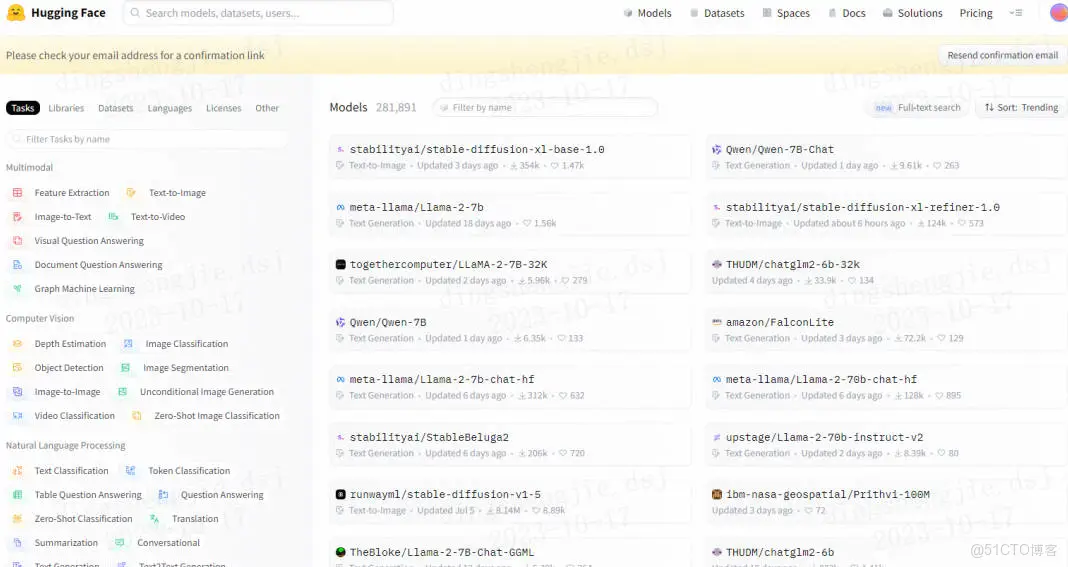This screenshot has width=1068, height=567.
Task: Select the Image-to-Text task icon
Action: click(x=18, y=217)
